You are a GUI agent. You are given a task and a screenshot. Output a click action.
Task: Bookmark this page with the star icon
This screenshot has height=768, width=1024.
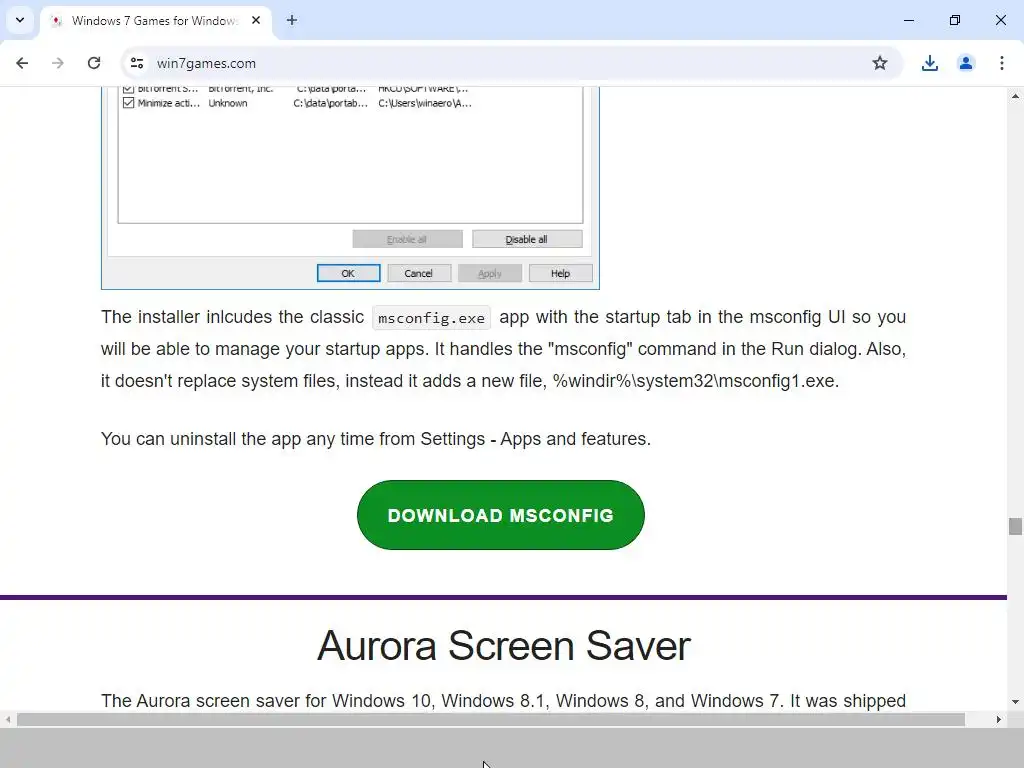(x=880, y=63)
